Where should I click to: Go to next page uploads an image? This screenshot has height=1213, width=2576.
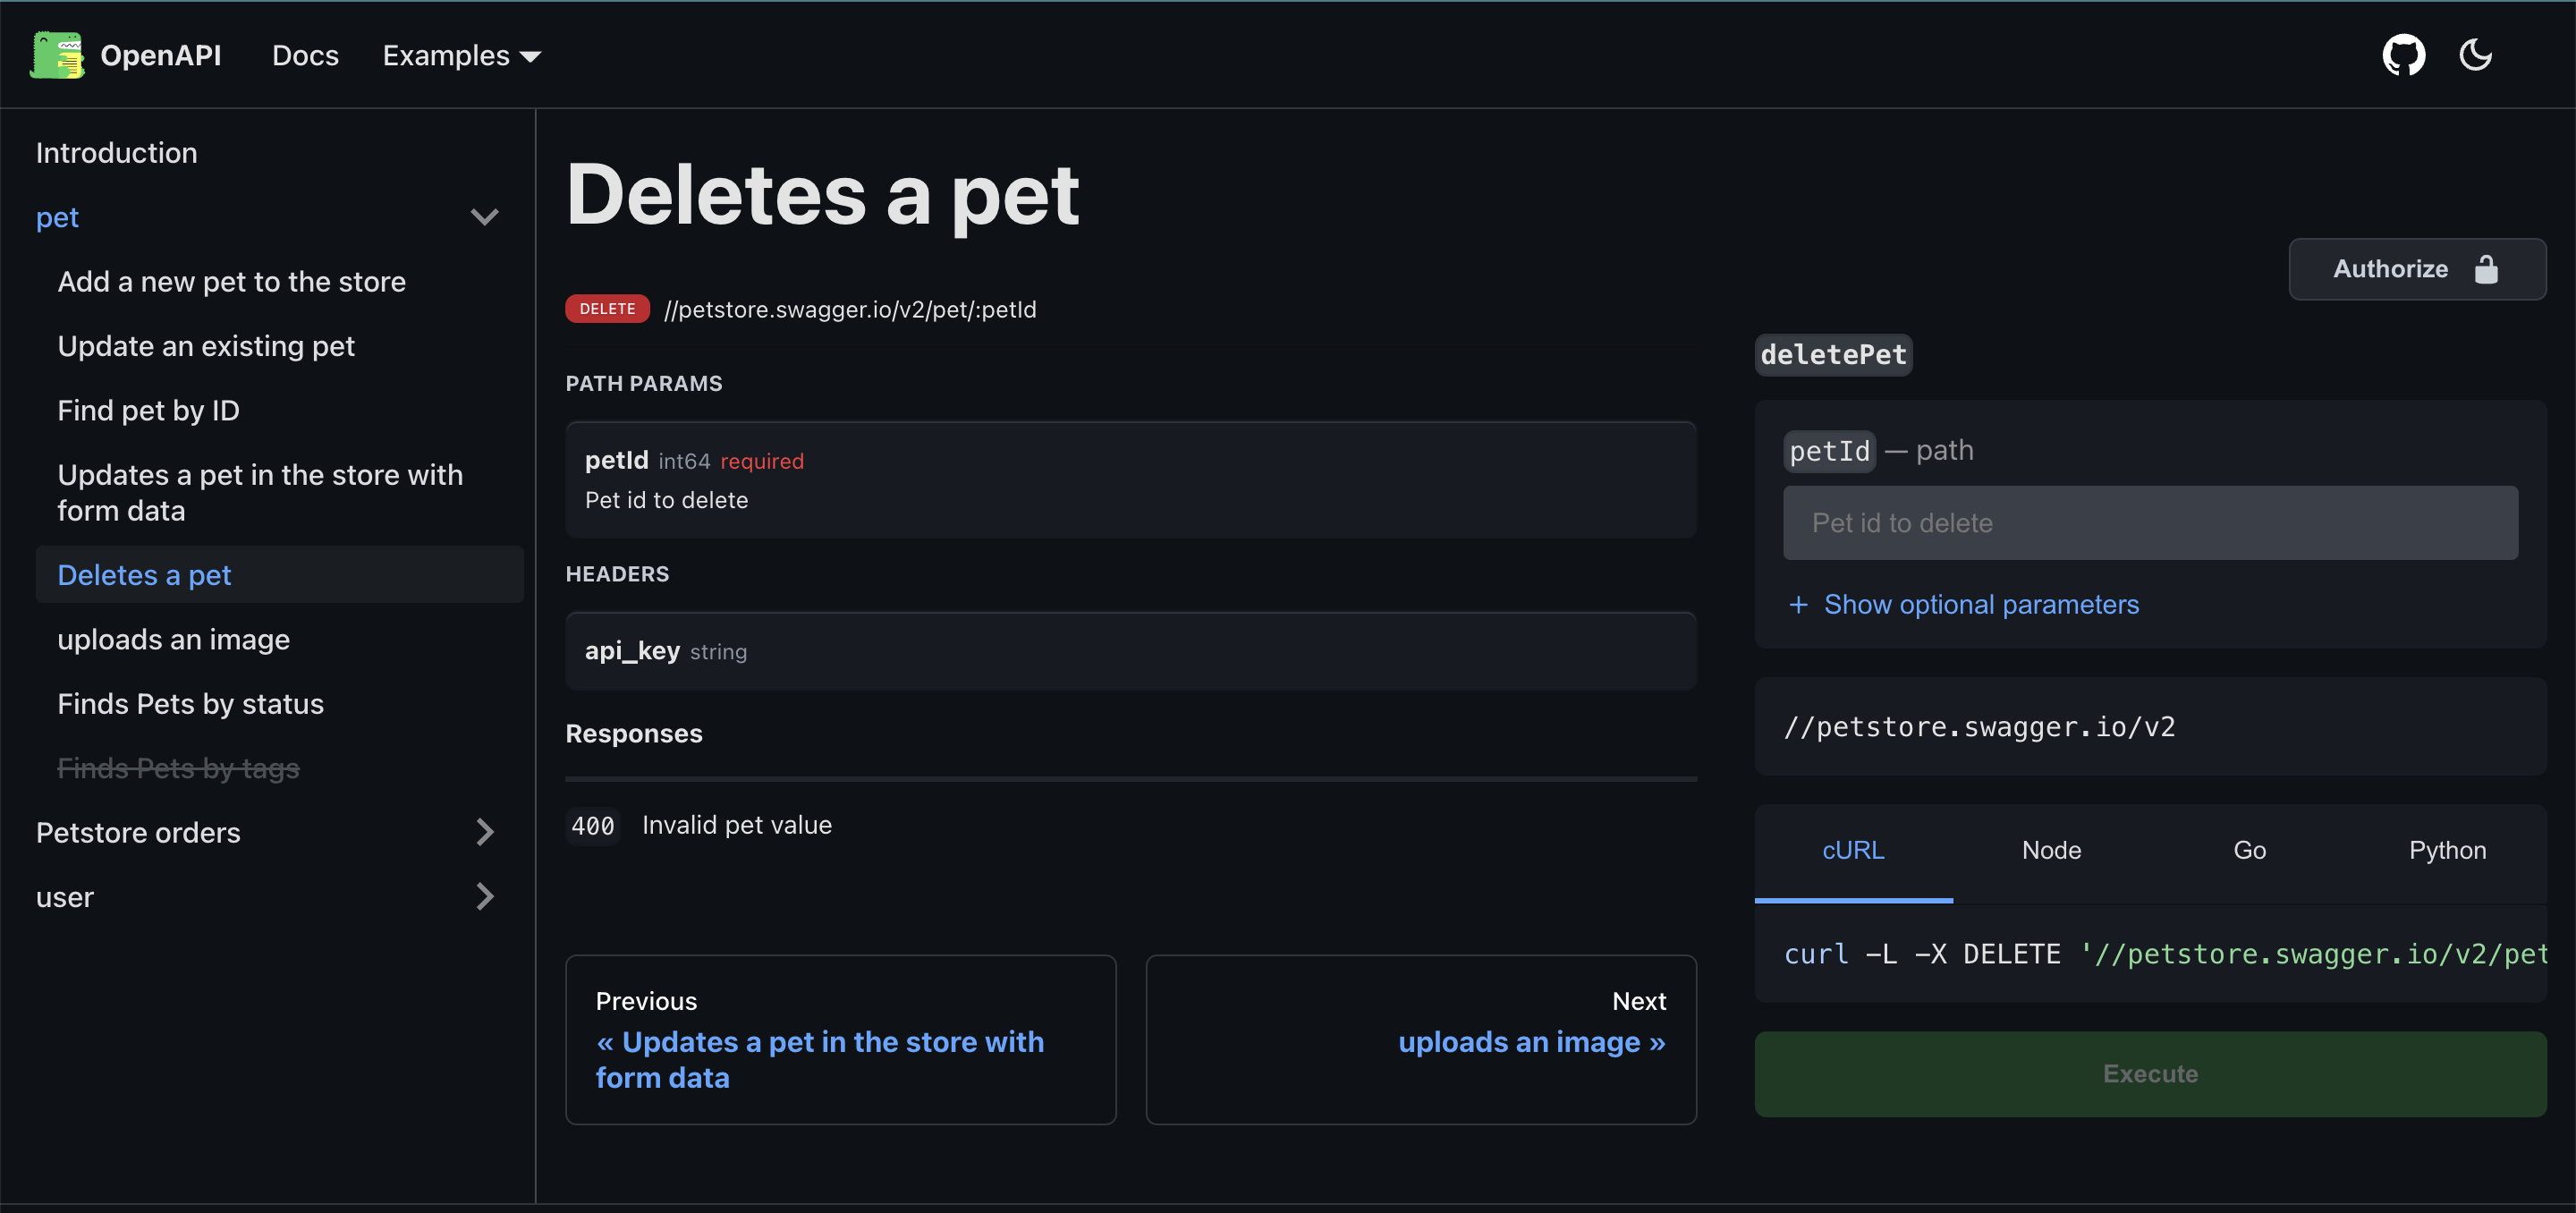point(1530,1042)
